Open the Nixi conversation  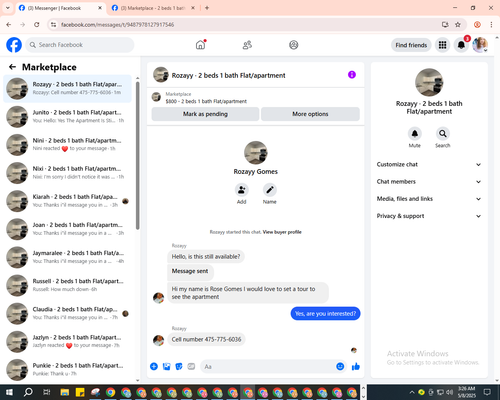click(67, 173)
